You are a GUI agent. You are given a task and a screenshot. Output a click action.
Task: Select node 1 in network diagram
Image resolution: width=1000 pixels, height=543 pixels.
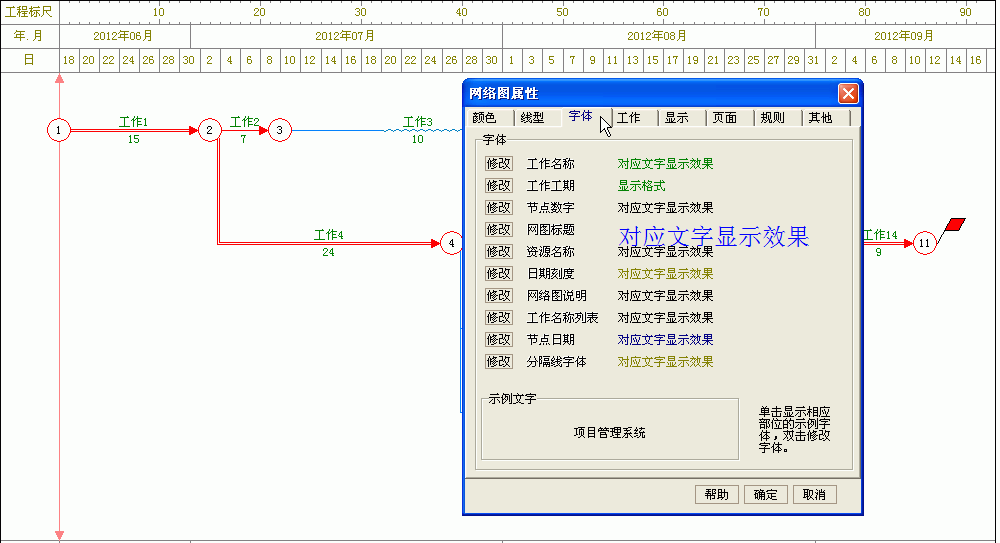59,130
